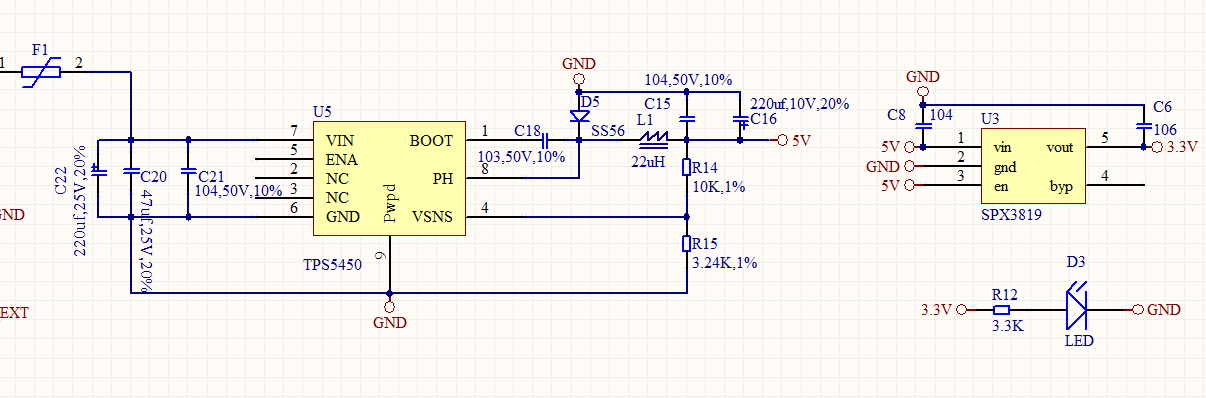Select the F1 fuse symbol
The width and height of the screenshot is (1206, 398).
click(42, 72)
